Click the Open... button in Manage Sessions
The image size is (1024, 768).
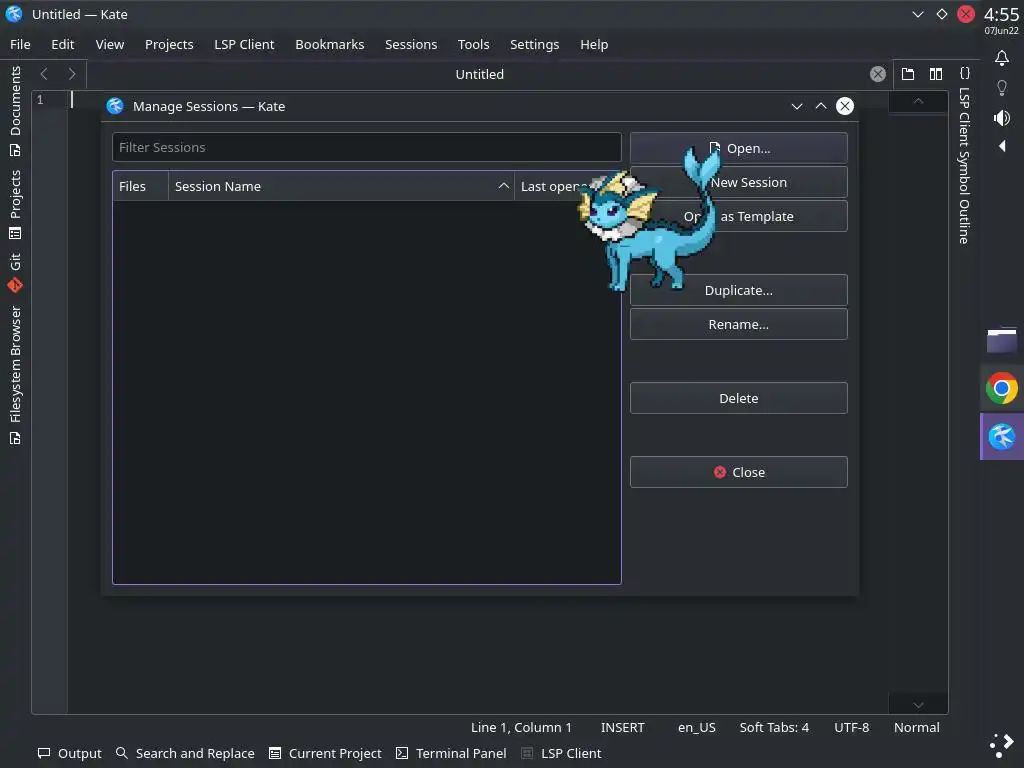point(739,148)
